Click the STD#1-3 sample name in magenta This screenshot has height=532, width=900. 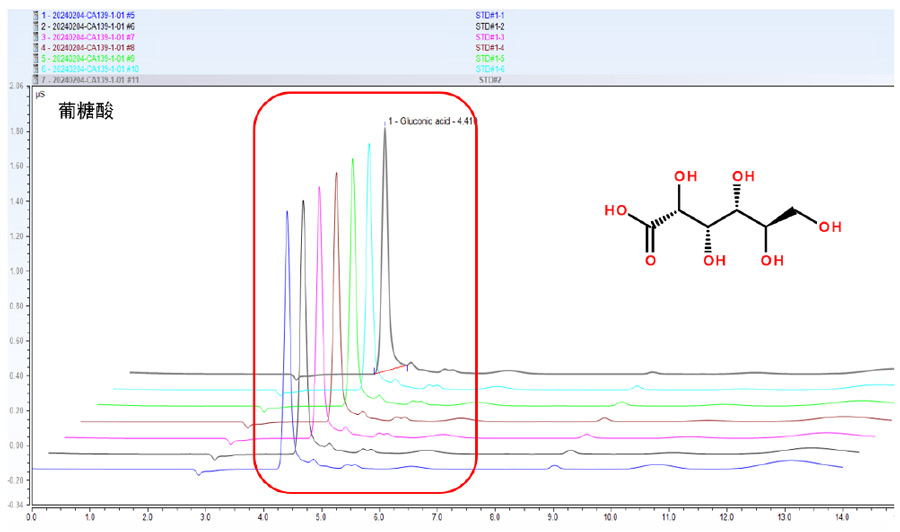(x=490, y=36)
